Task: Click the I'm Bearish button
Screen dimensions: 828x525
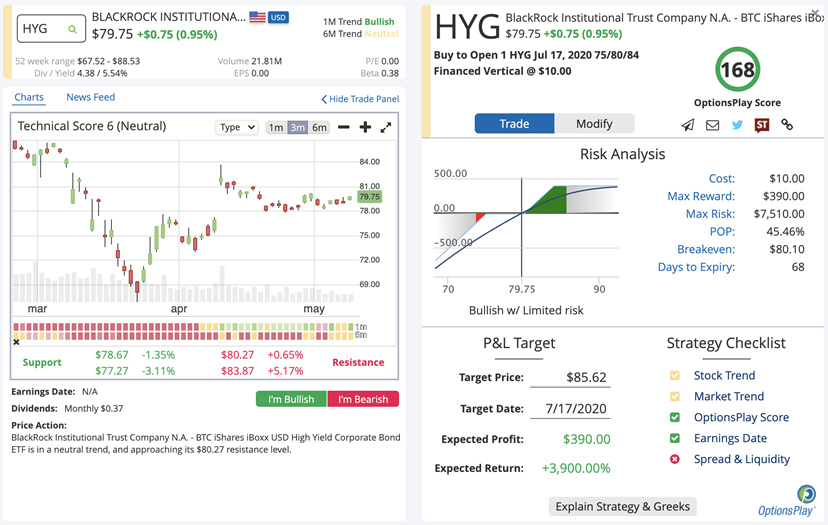Action: click(363, 399)
